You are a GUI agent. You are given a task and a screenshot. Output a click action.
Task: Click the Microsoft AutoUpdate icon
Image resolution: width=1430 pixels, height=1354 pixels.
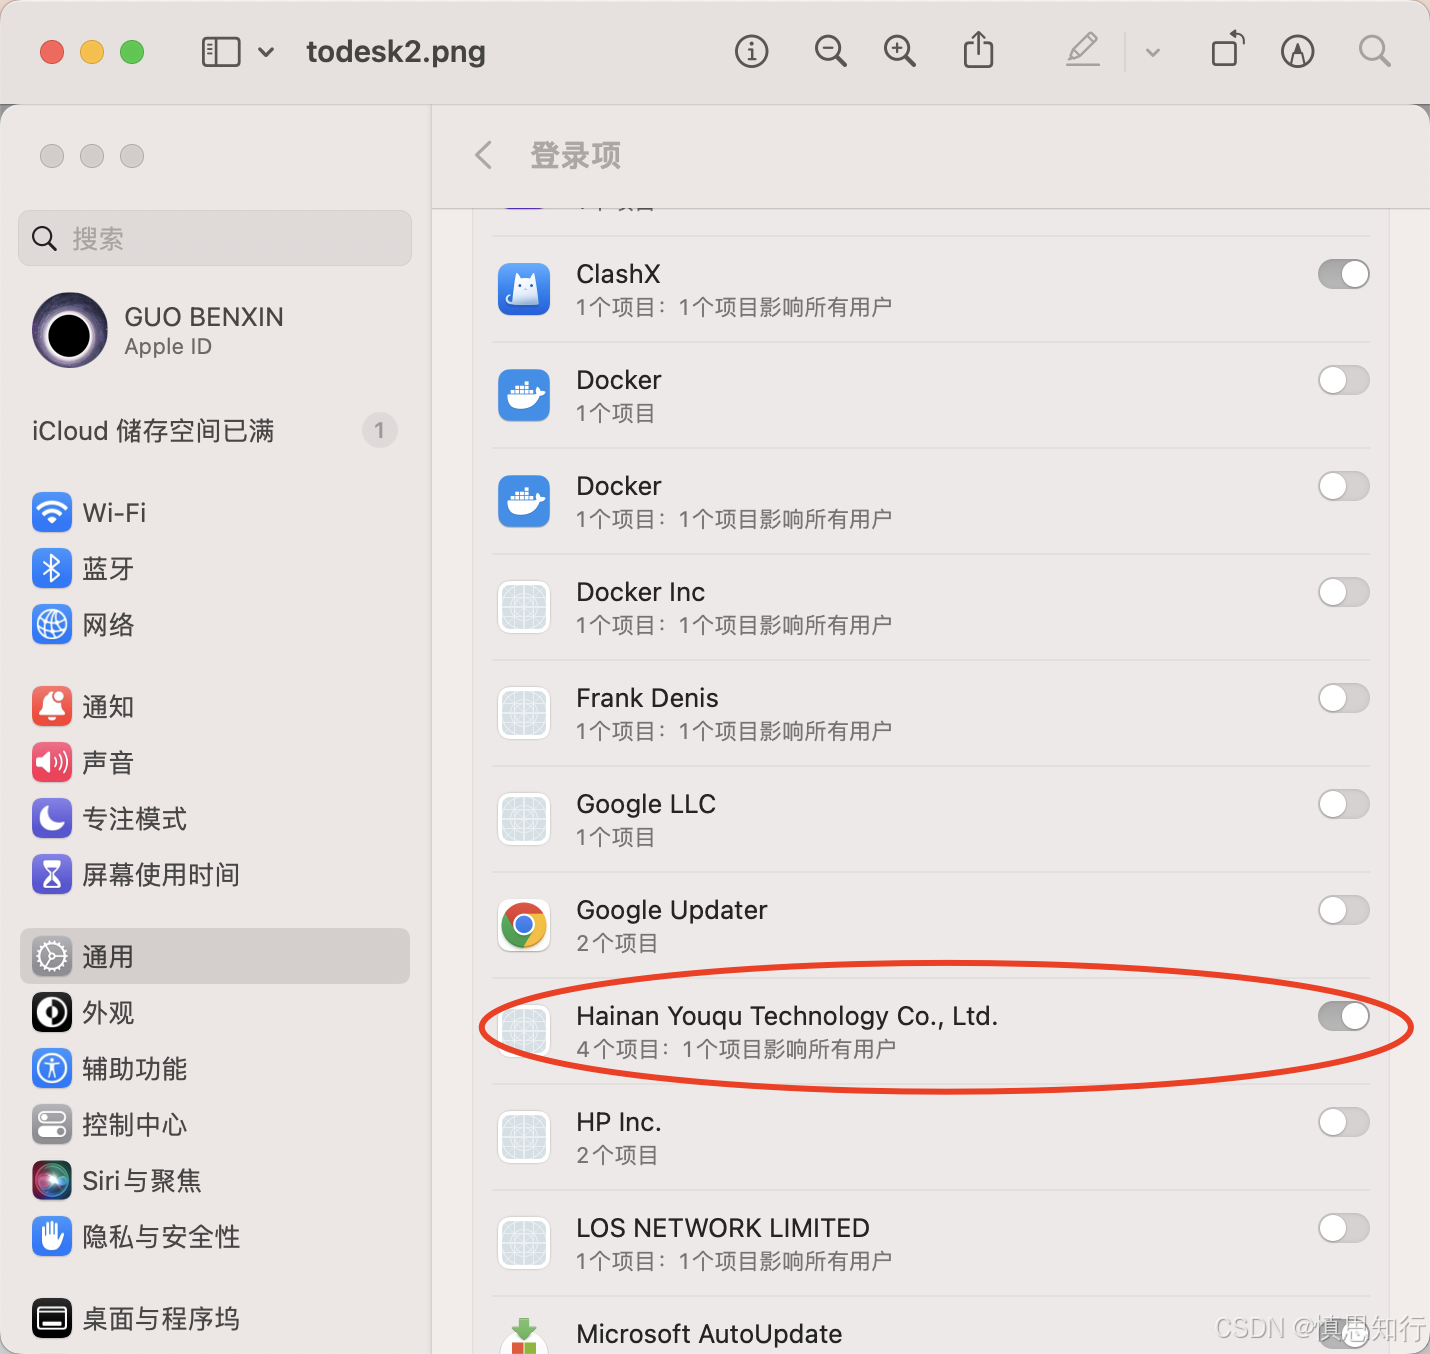(524, 1336)
